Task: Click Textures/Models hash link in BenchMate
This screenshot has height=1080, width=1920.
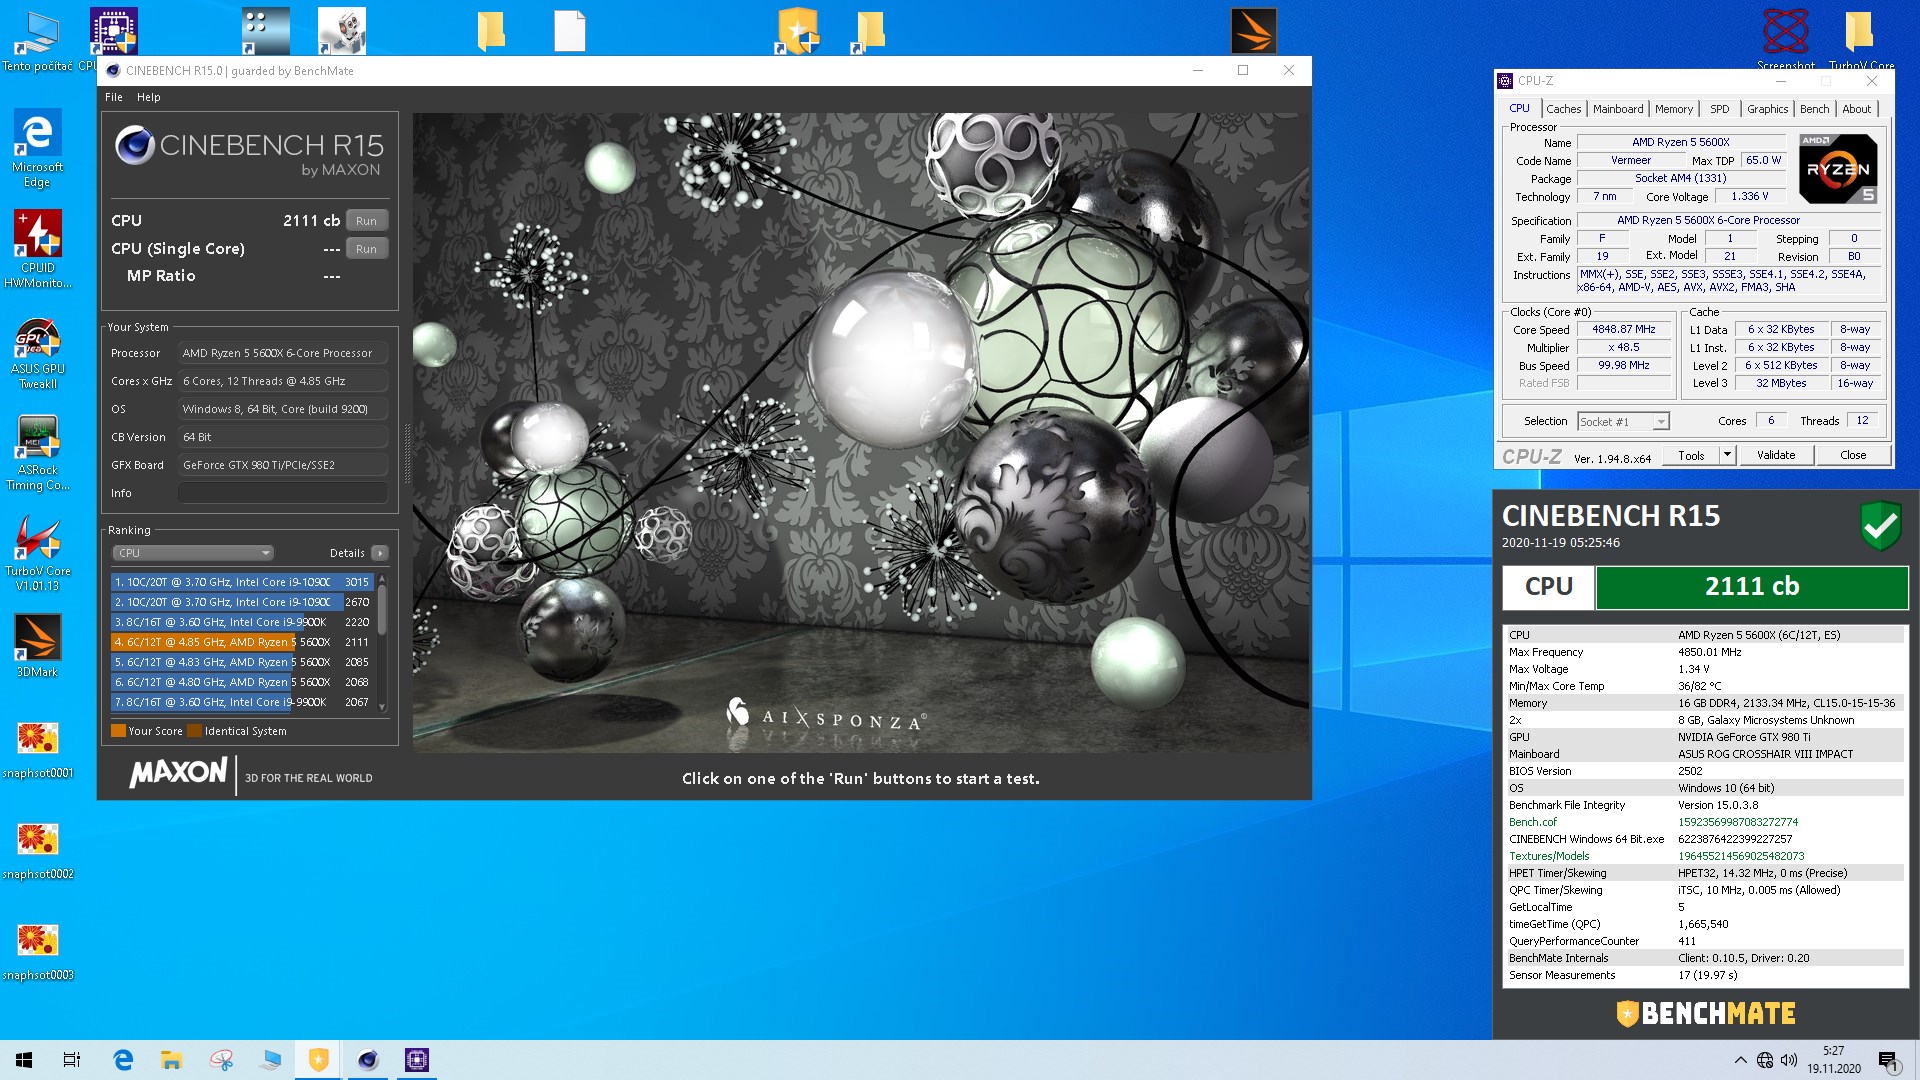Action: 1741,856
